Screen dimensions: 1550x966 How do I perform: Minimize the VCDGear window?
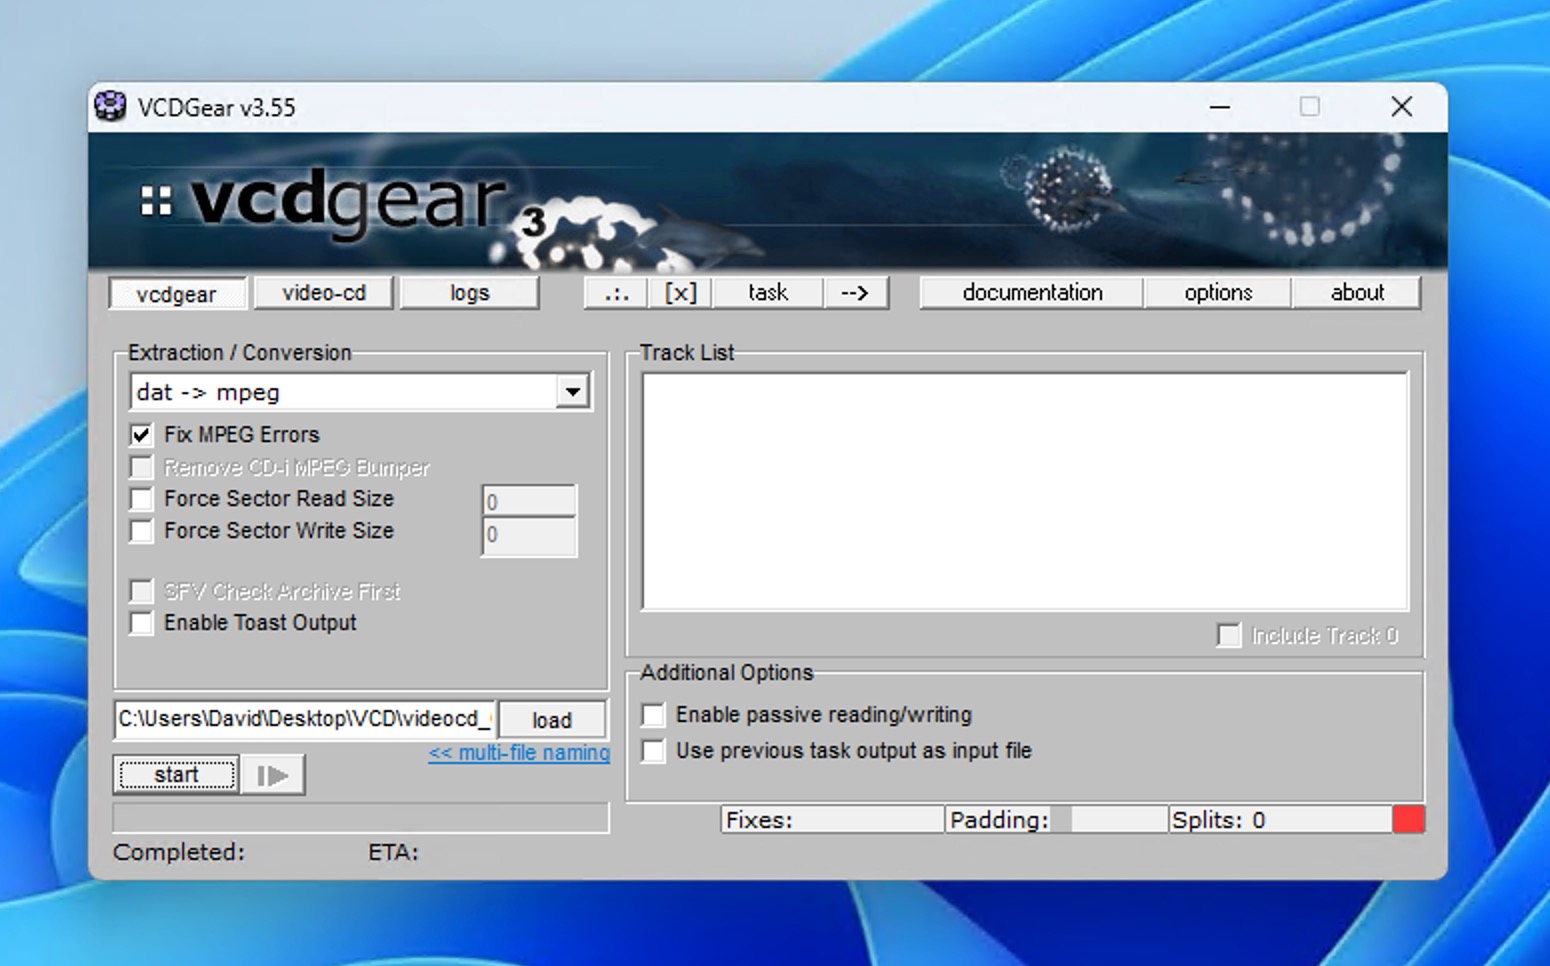(1220, 107)
